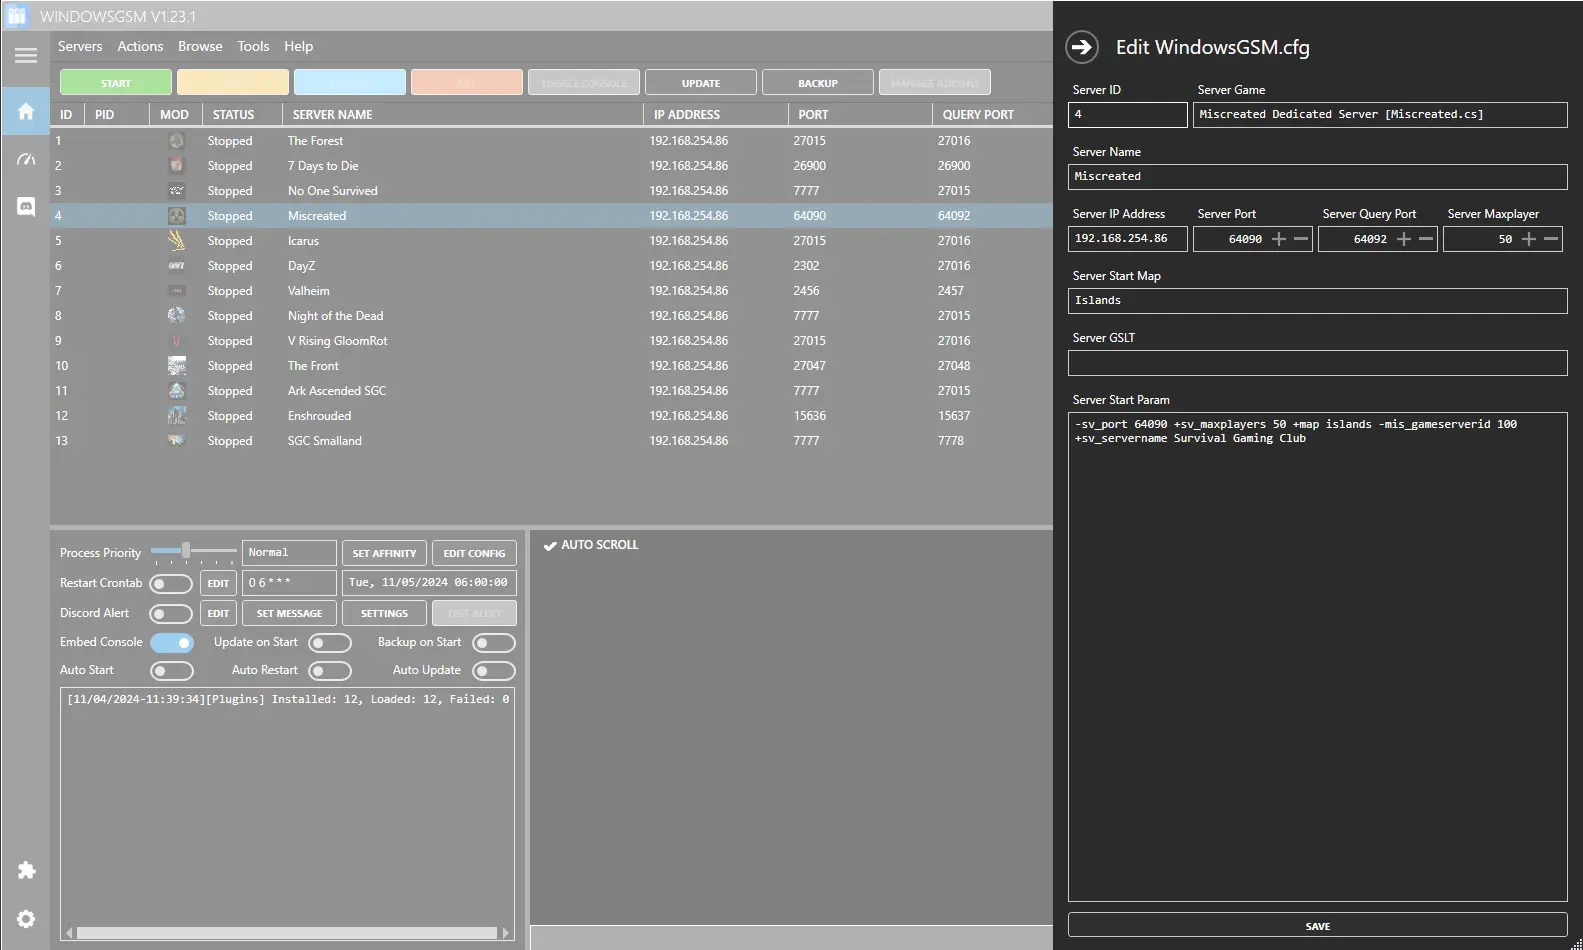Open the Help menu
Image resolution: width=1583 pixels, height=950 pixels.
(x=298, y=46)
